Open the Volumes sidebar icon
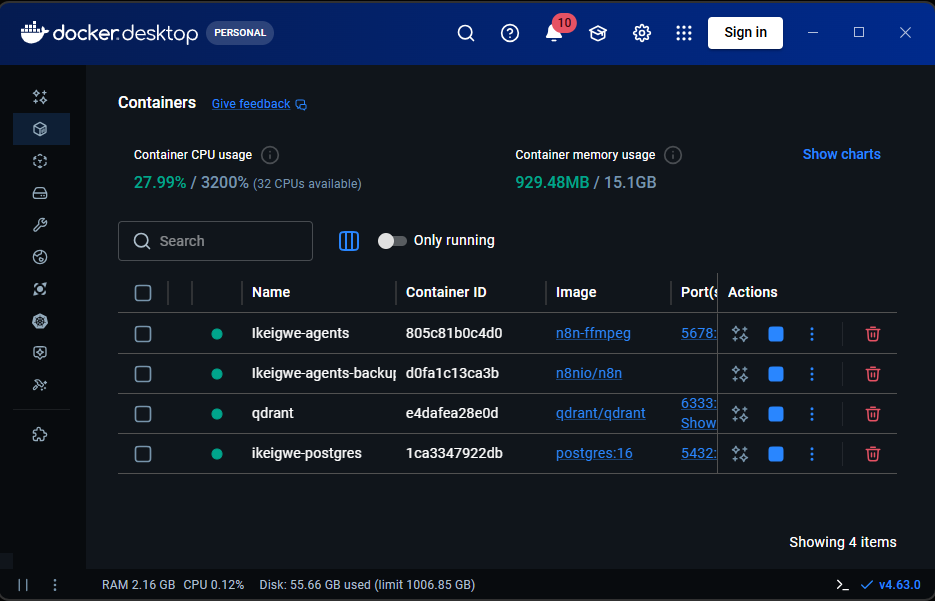 point(40,193)
